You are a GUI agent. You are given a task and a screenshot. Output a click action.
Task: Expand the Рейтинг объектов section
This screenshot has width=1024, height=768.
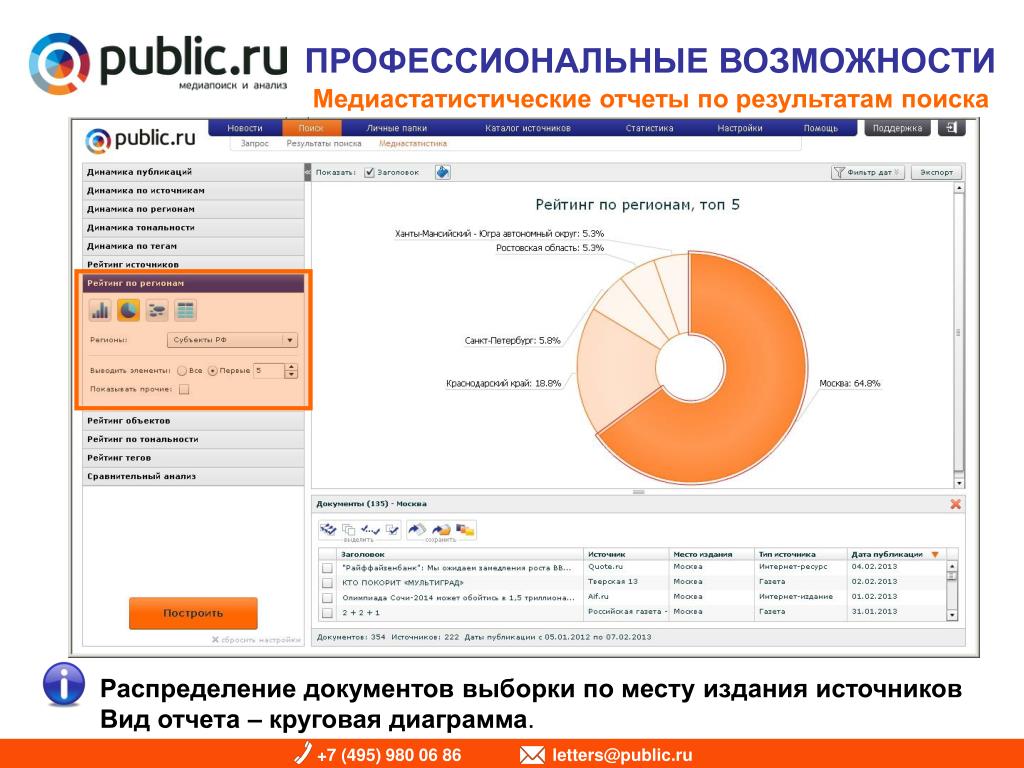[193, 421]
